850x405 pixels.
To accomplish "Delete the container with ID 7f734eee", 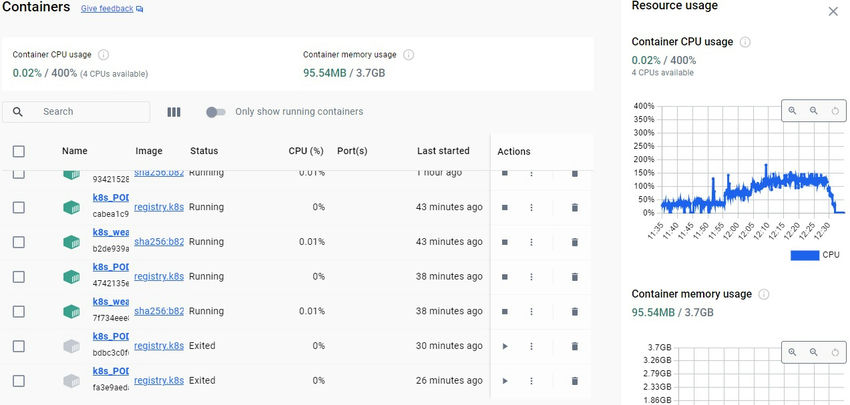I will tap(575, 312).
